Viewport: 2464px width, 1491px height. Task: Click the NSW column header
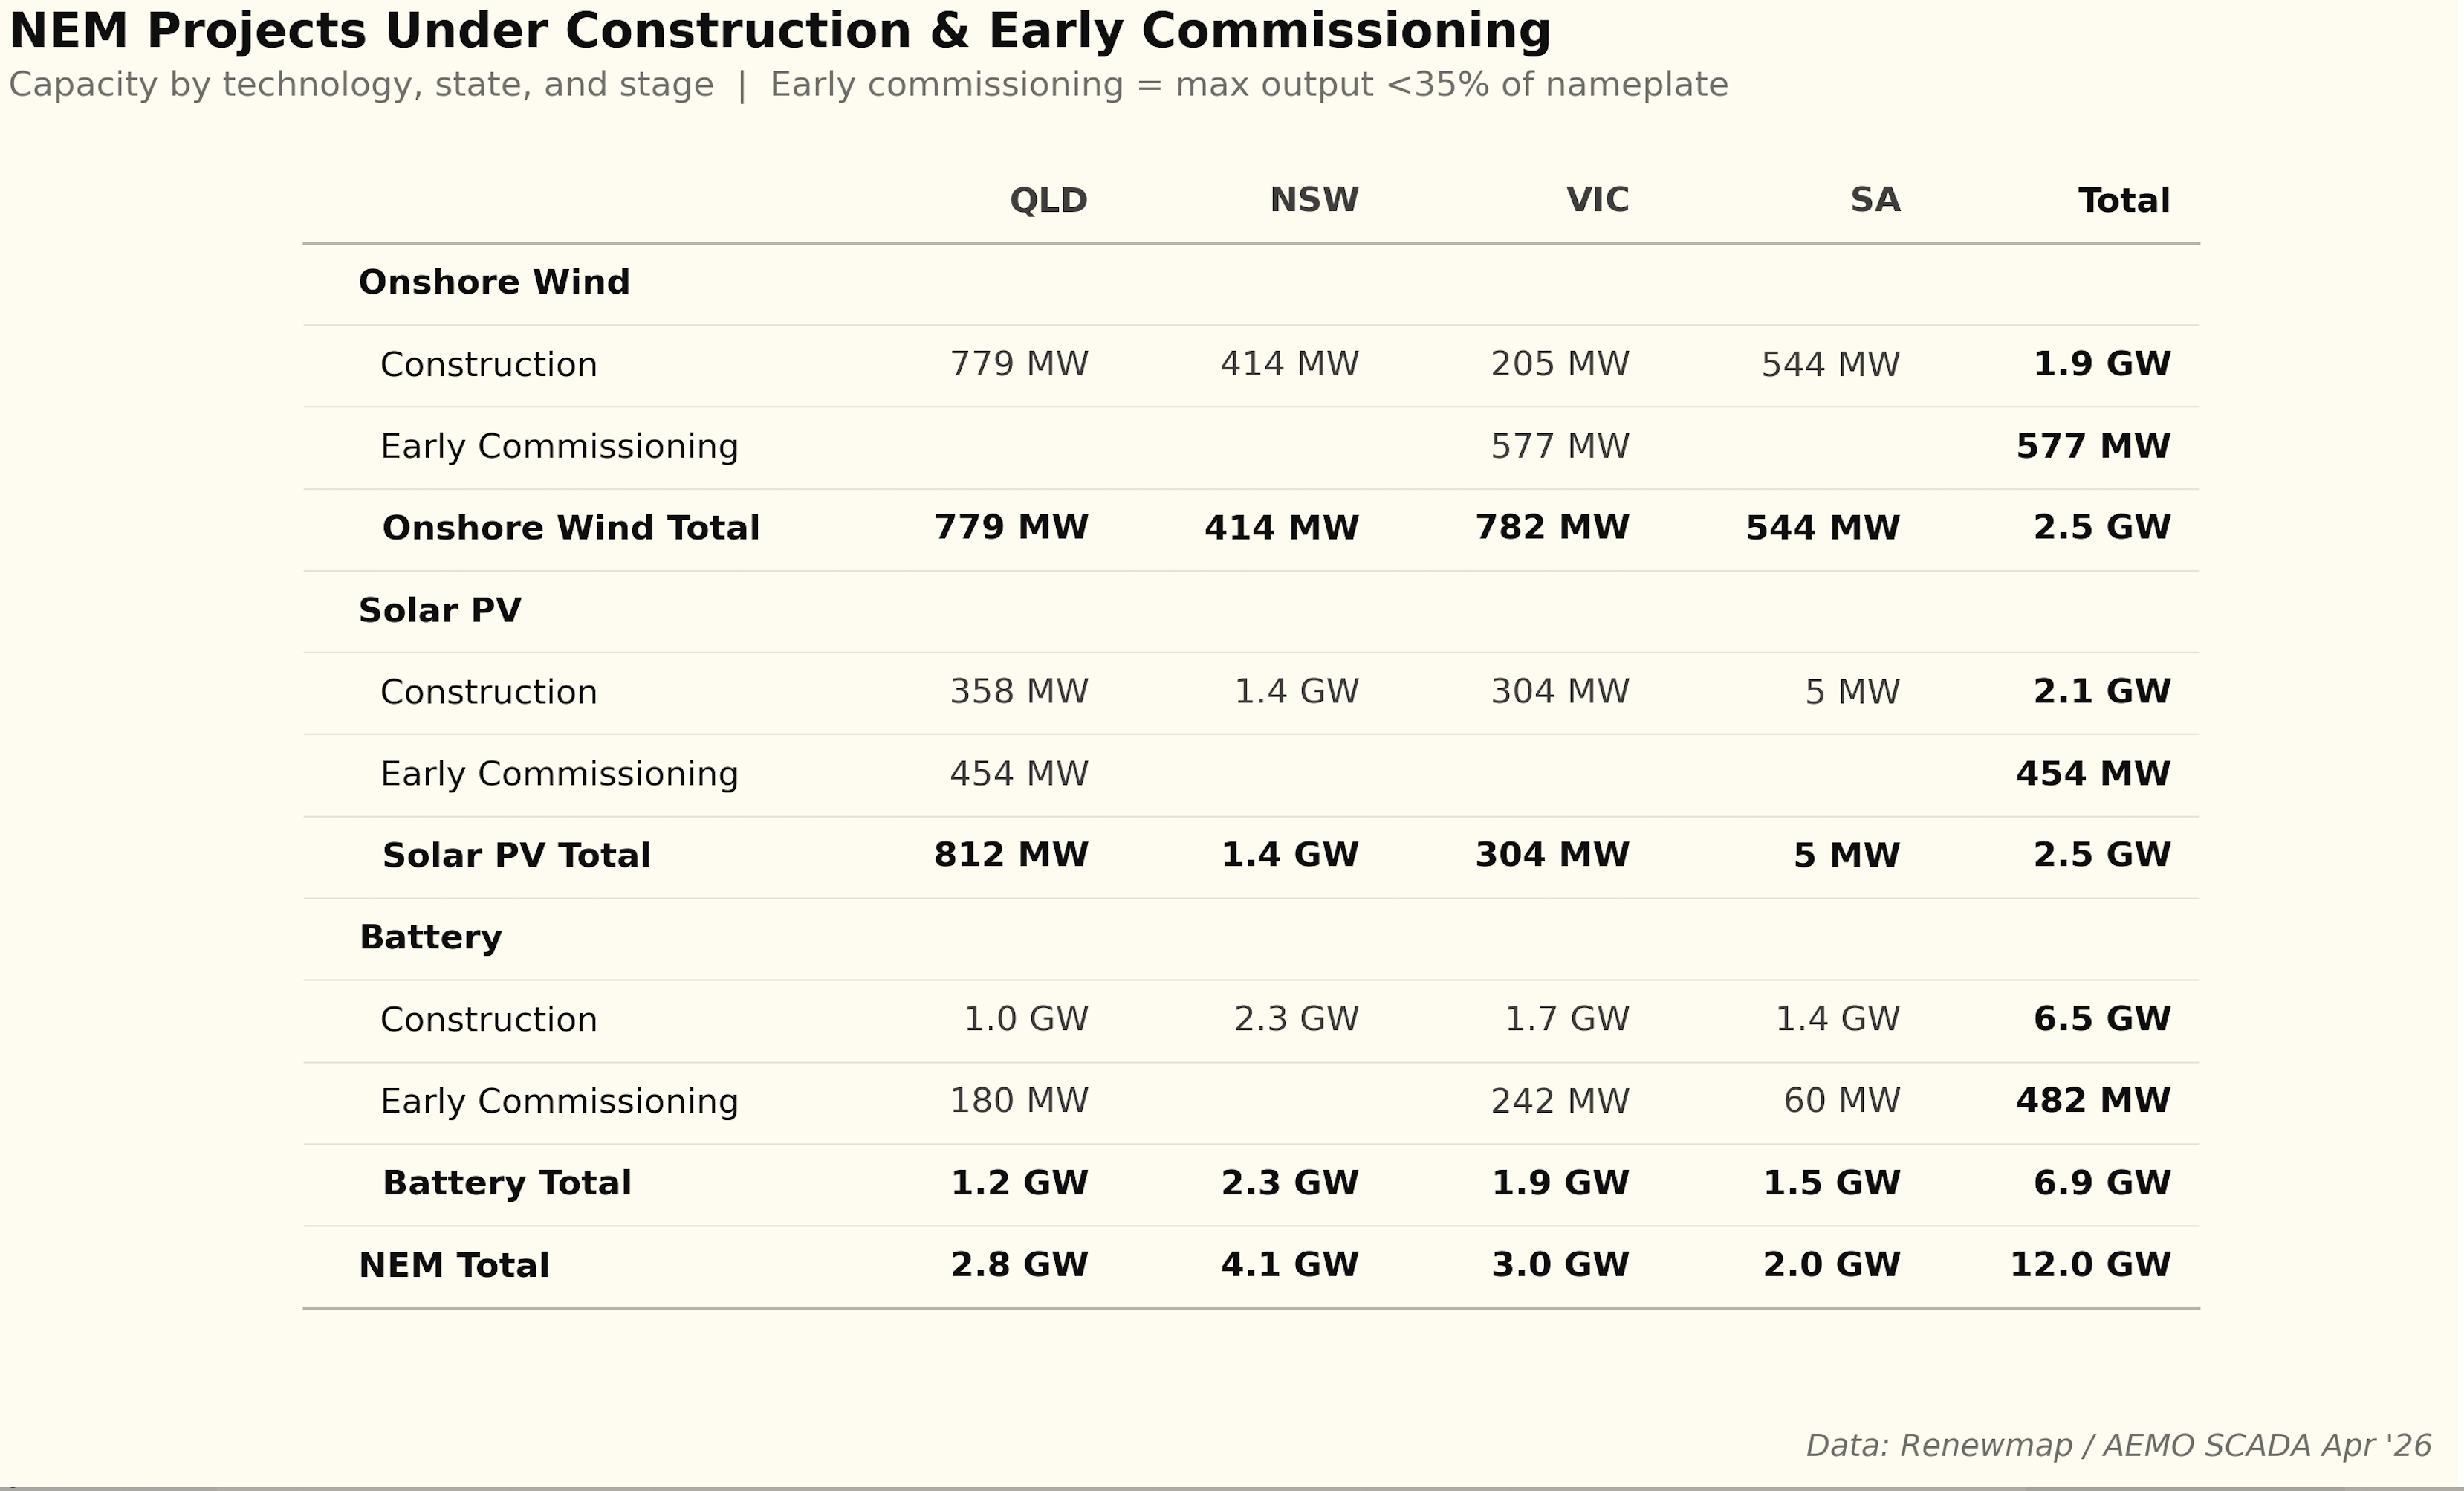click(1314, 200)
